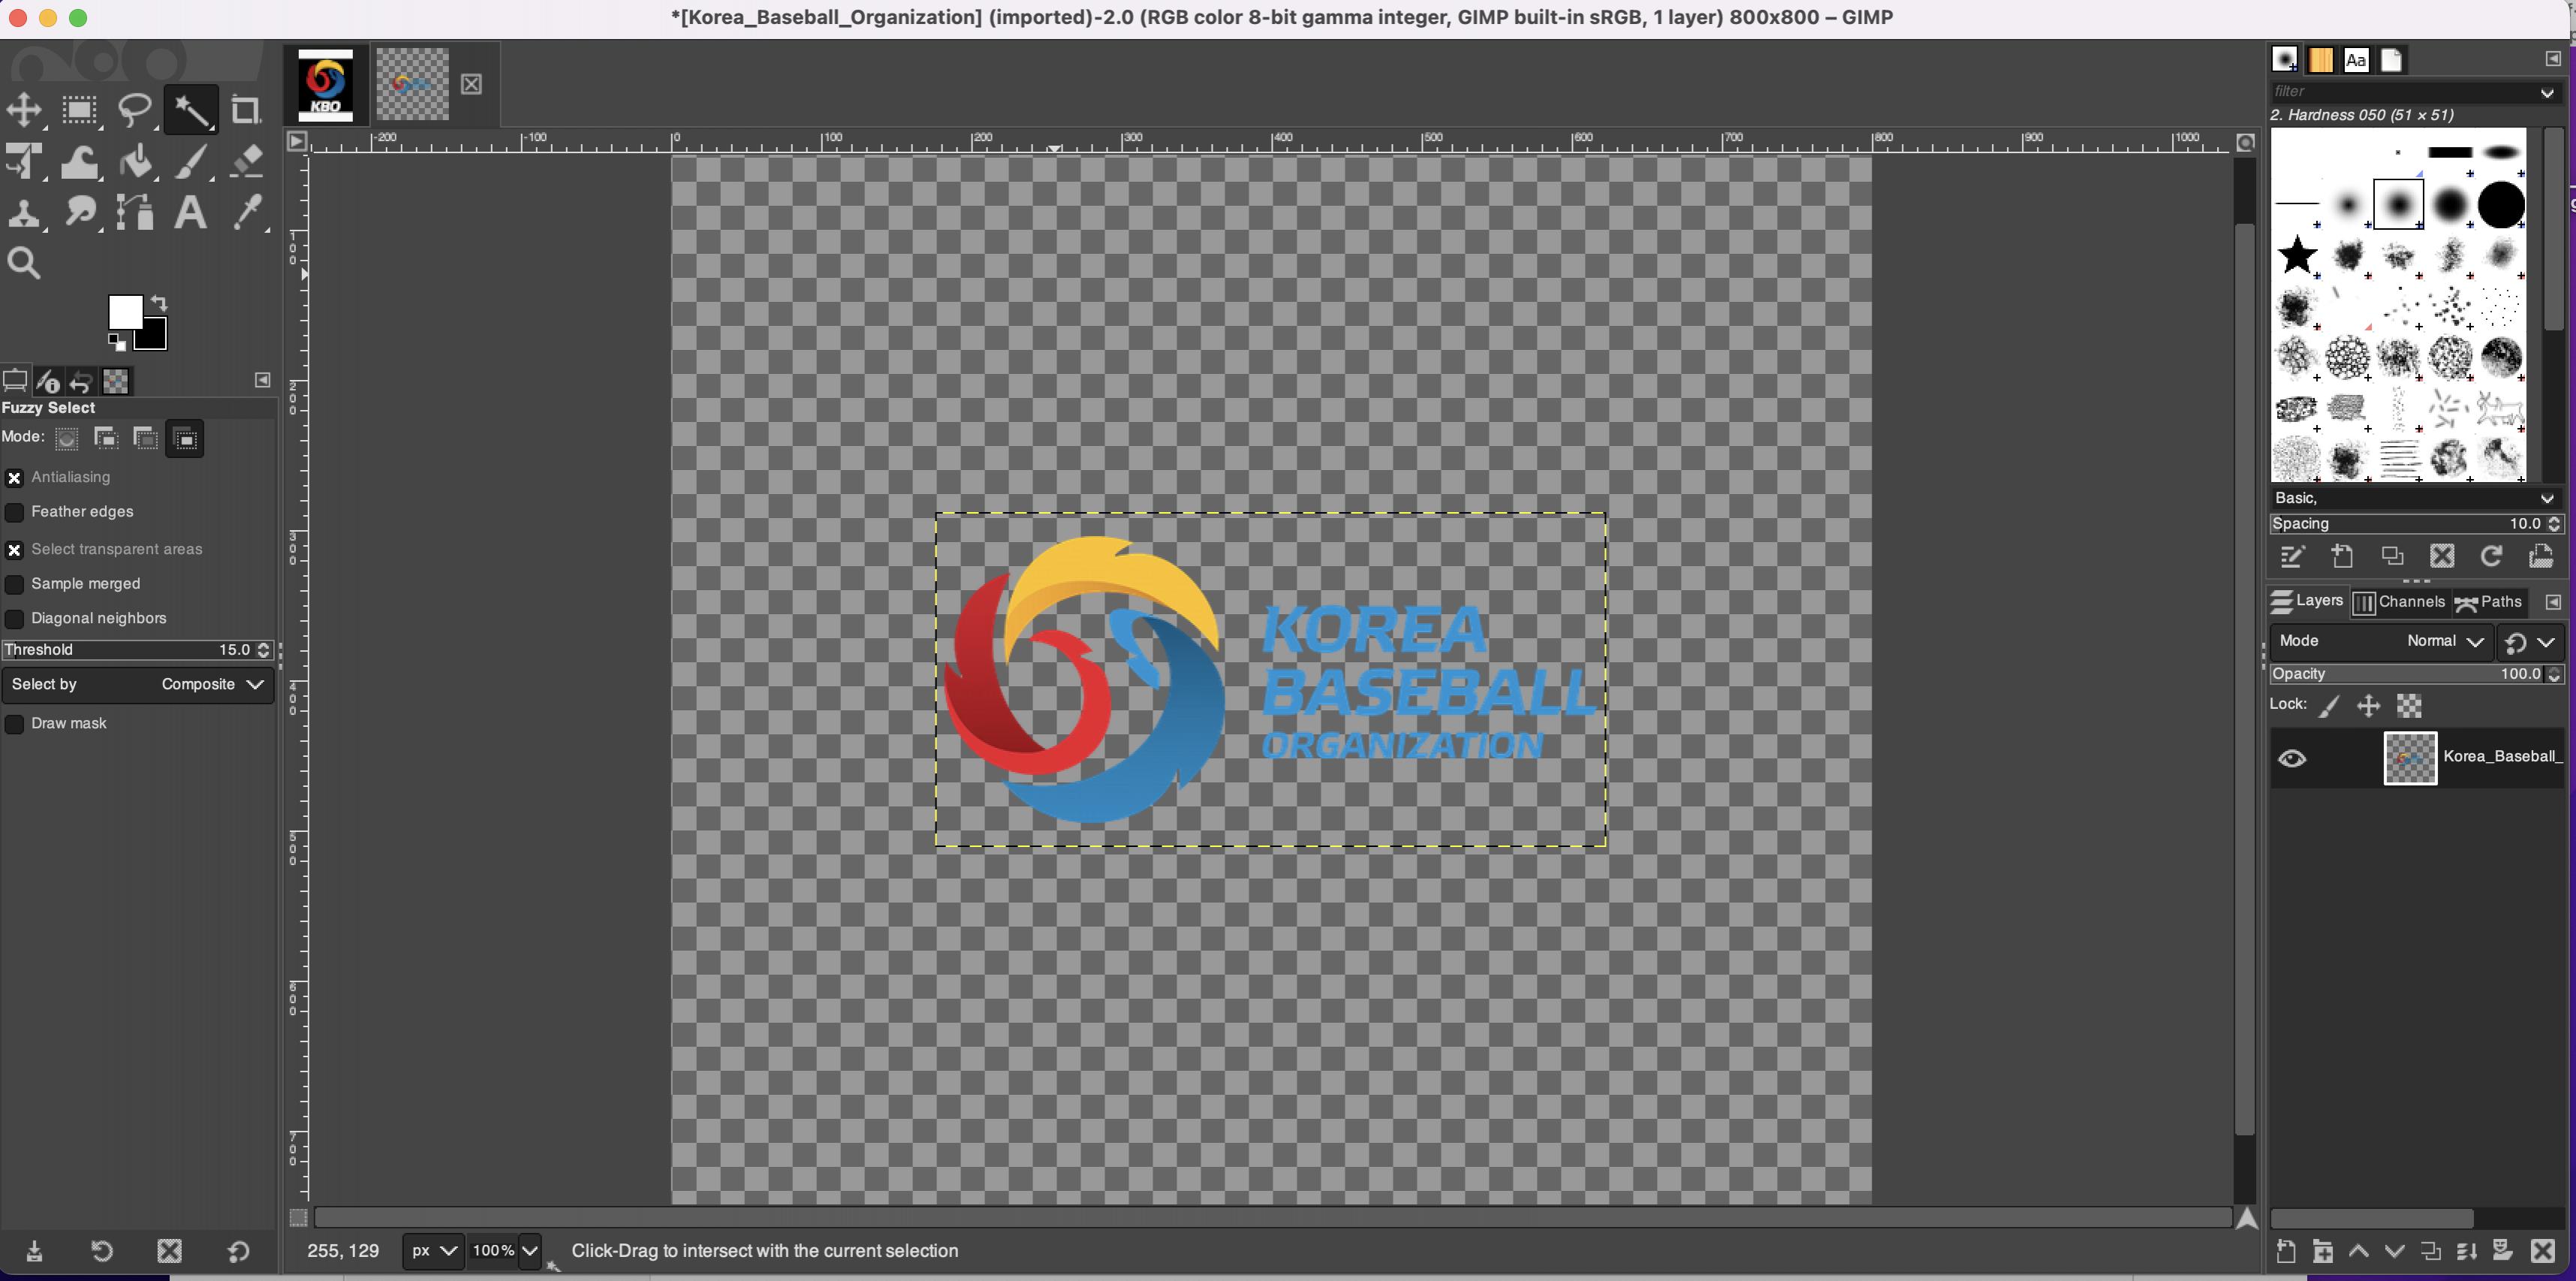Set selection mode to Replace
2576x1281 pixels.
[66, 438]
